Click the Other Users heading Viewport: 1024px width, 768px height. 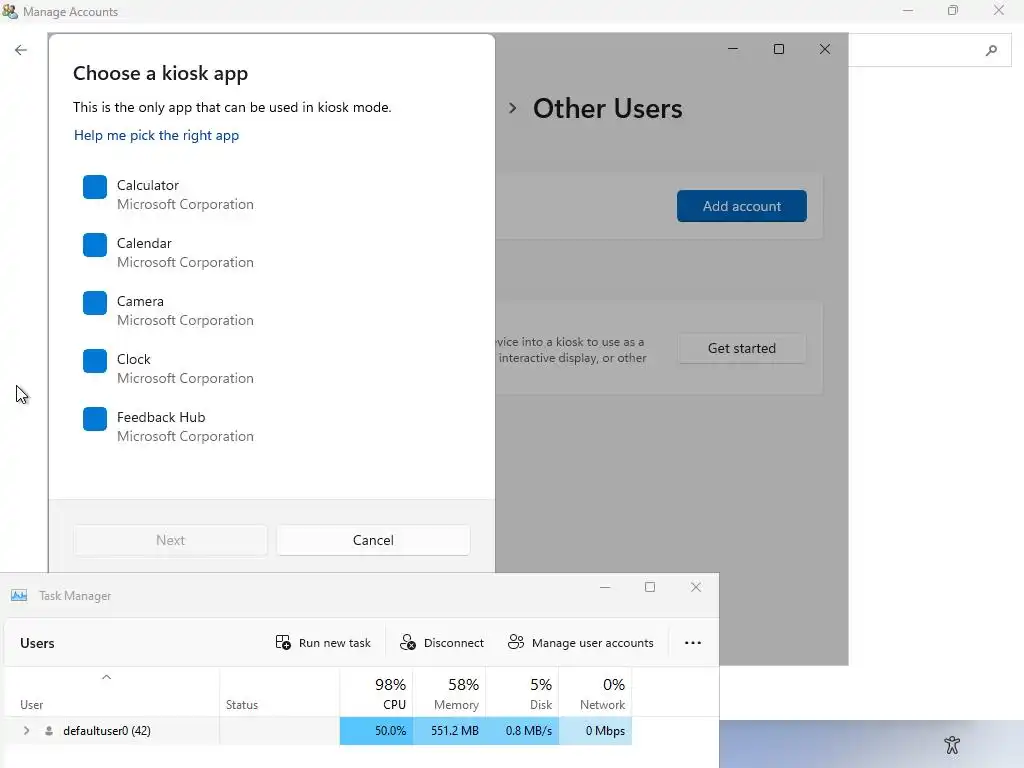tap(607, 108)
